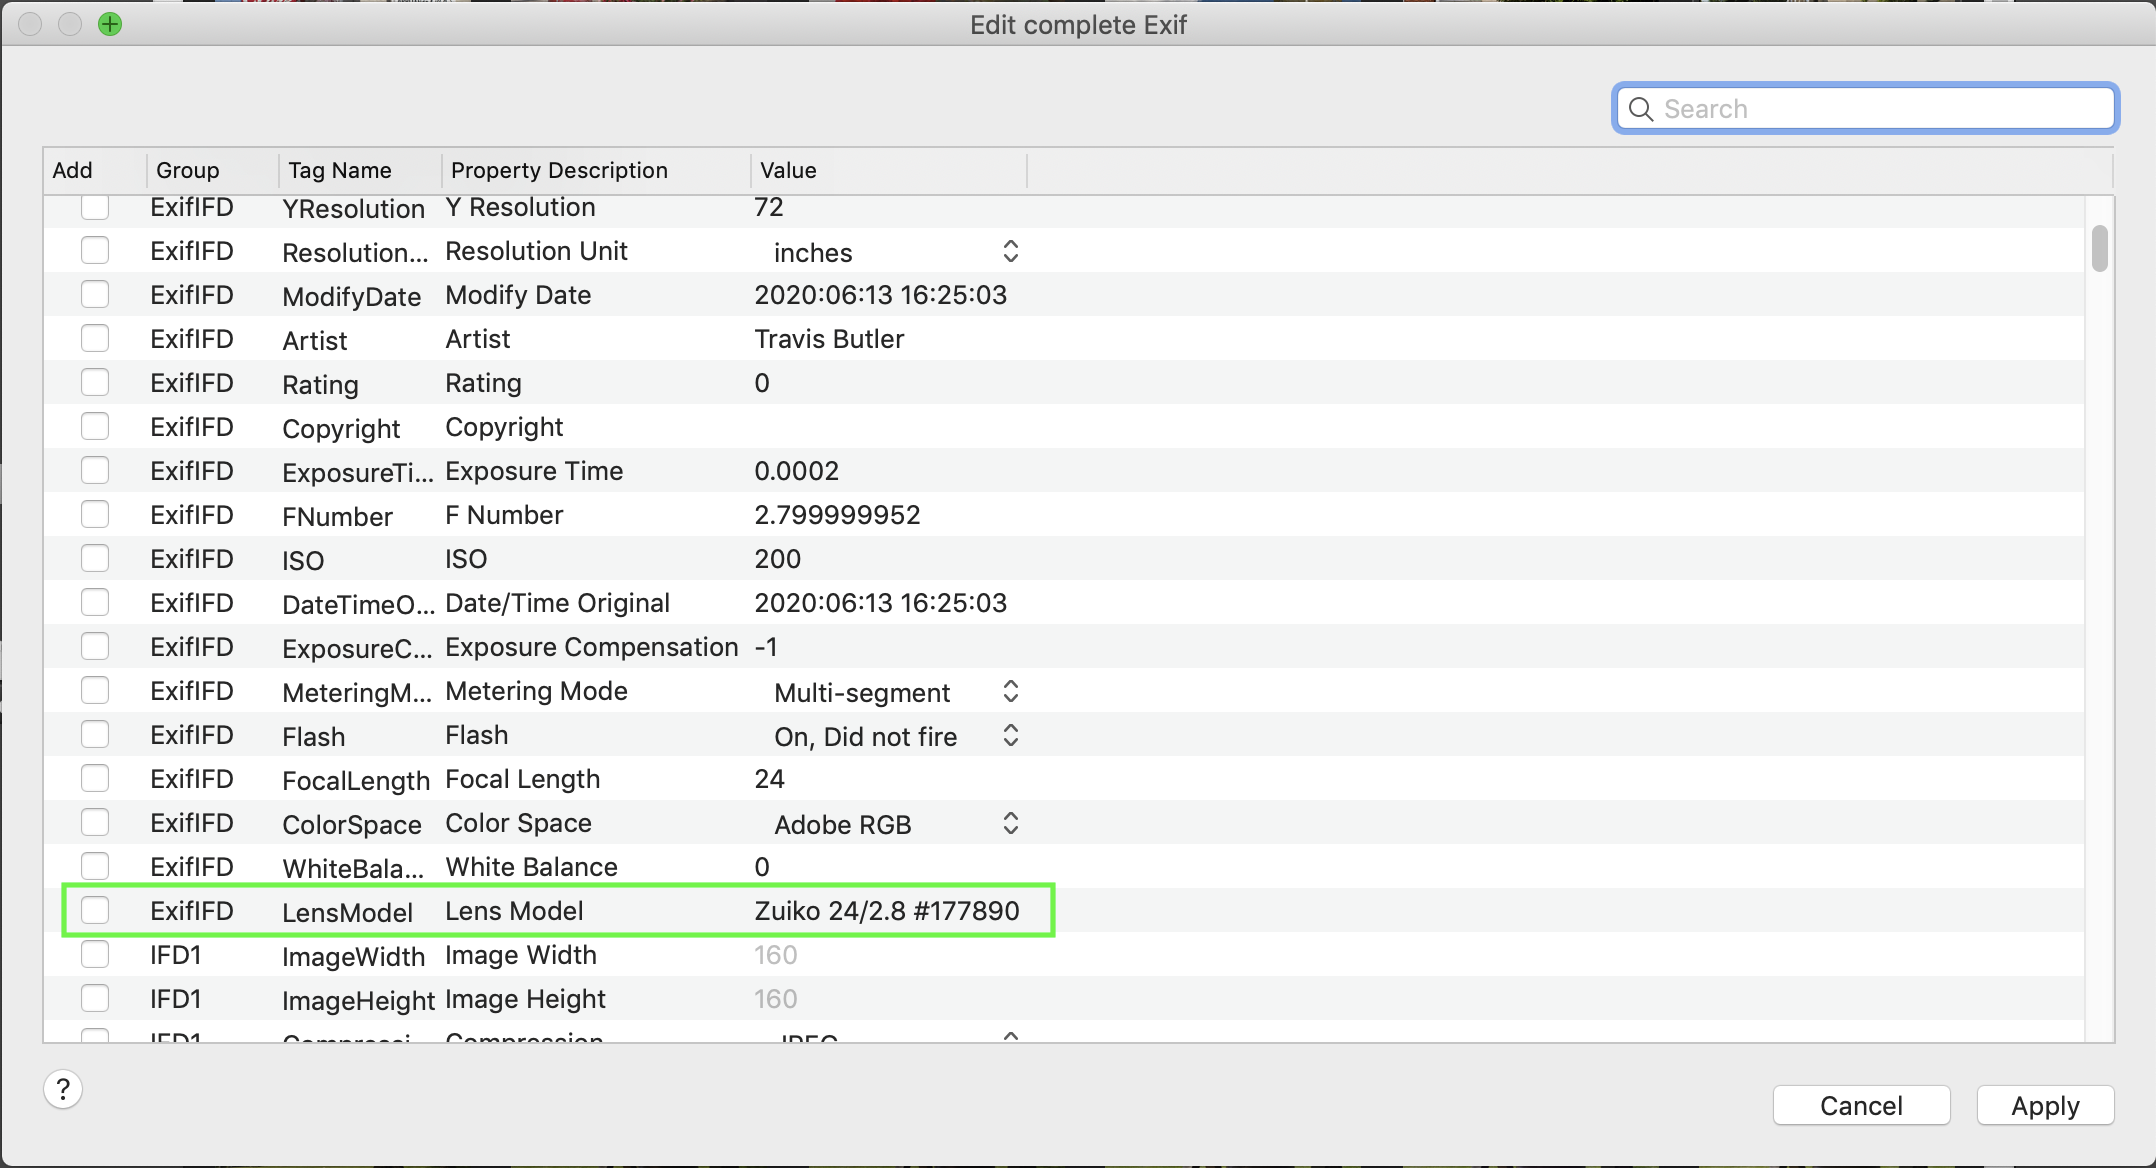Select the Rating value '0'
Viewport: 2156px width, 1168px height.
point(762,383)
